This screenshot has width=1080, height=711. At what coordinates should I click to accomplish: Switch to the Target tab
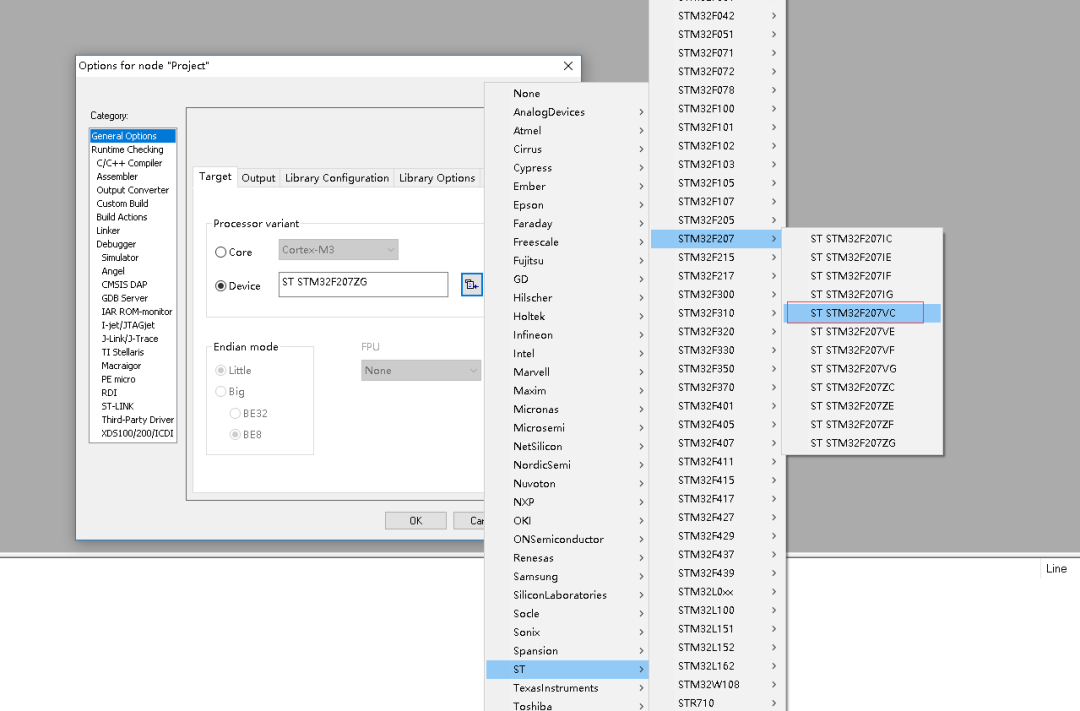[x=215, y=177]
